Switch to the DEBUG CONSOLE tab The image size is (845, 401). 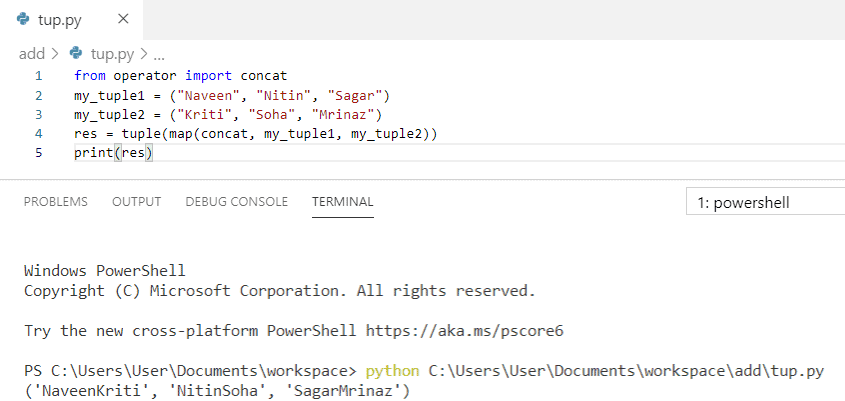click(237, 202)
